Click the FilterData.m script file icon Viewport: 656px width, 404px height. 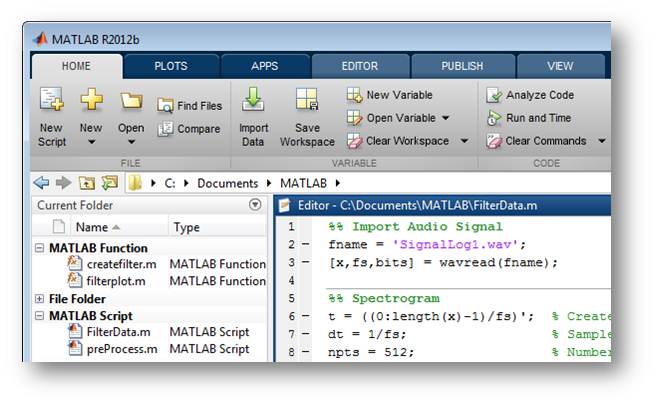click(x=75, y=331)
